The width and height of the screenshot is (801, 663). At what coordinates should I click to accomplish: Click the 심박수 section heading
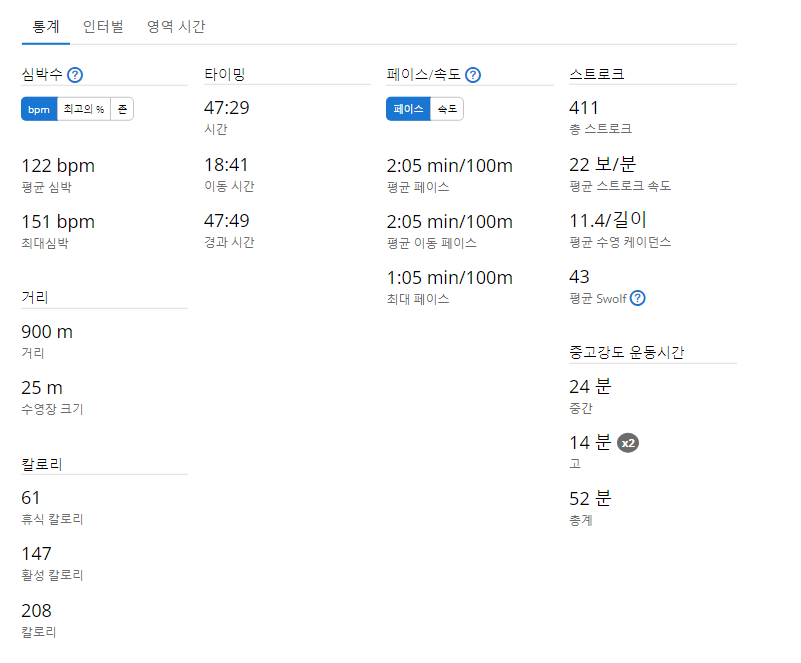tap(42, 75)
